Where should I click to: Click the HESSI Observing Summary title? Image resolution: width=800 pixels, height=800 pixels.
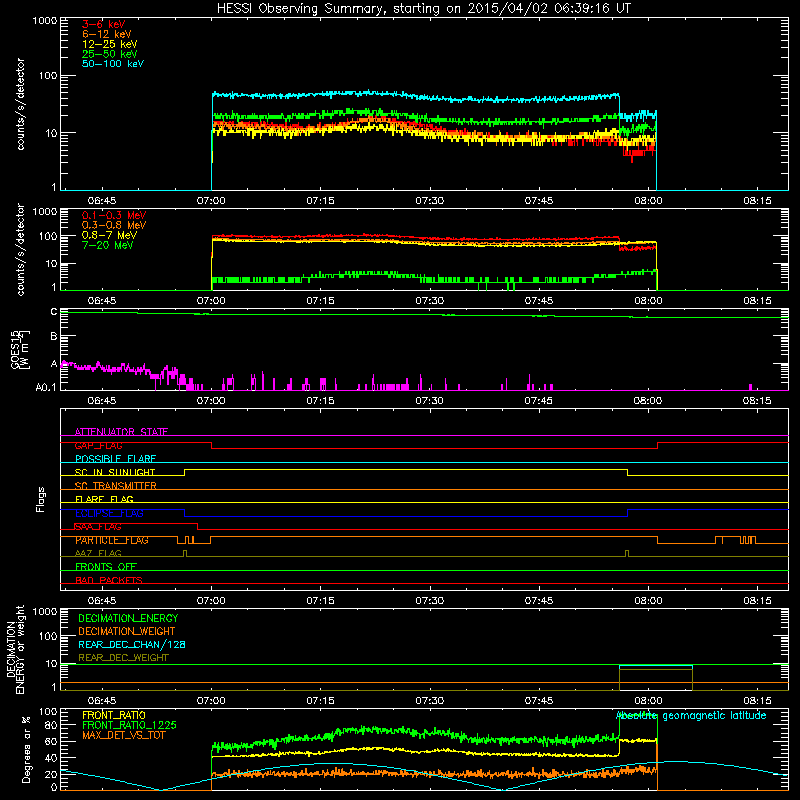(423, 9)
